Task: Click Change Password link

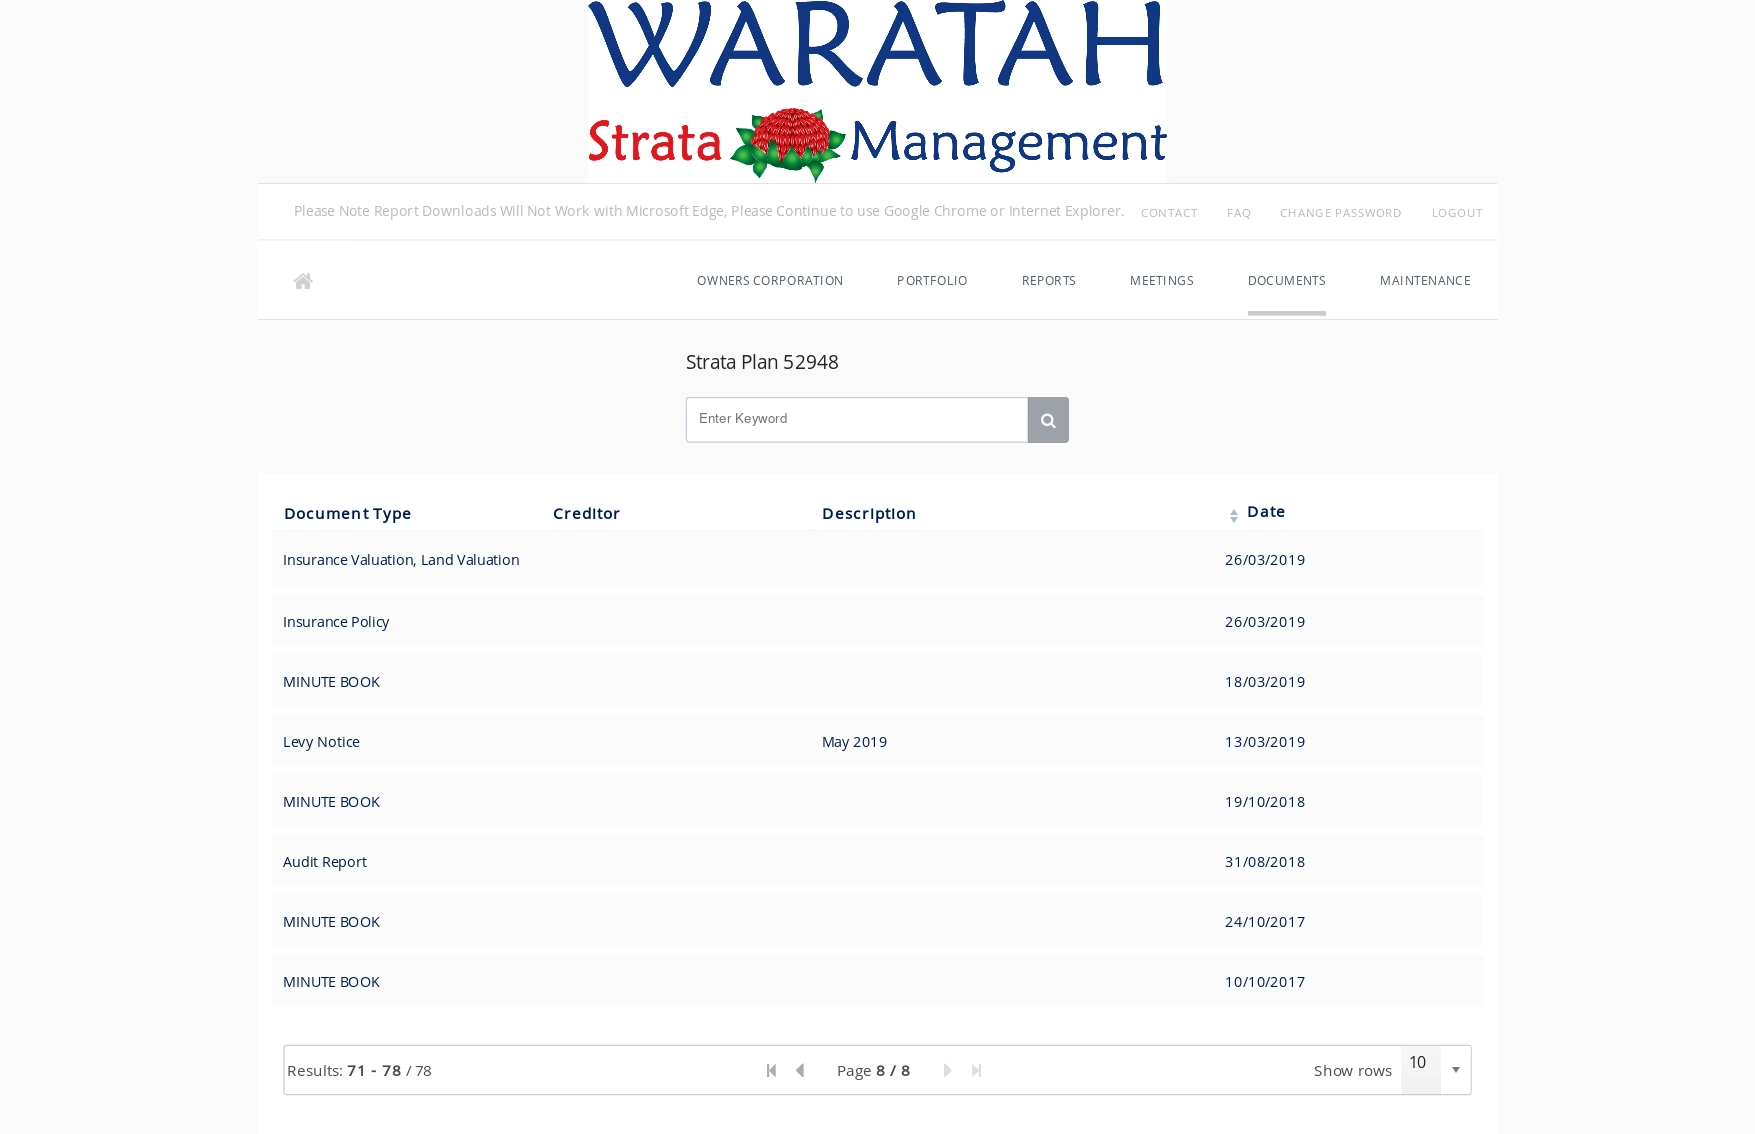Action: [1341, 213]
